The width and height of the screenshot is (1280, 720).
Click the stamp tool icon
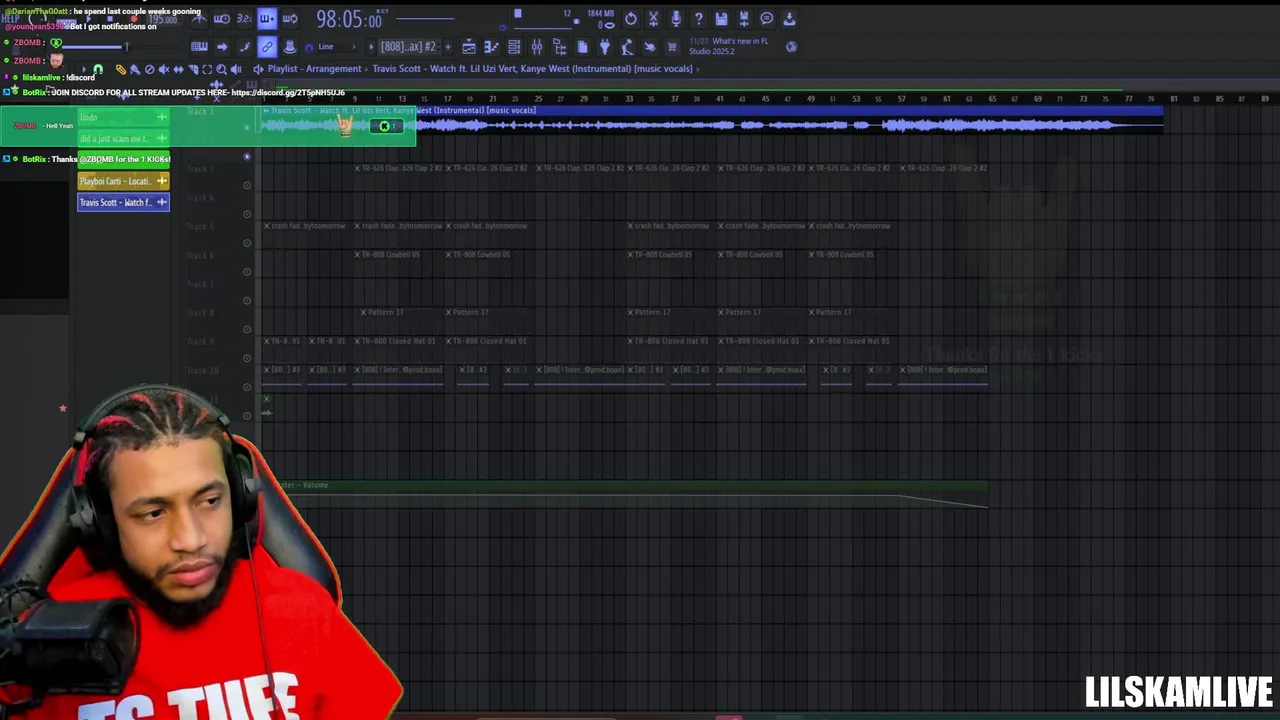tap(290, 47)
